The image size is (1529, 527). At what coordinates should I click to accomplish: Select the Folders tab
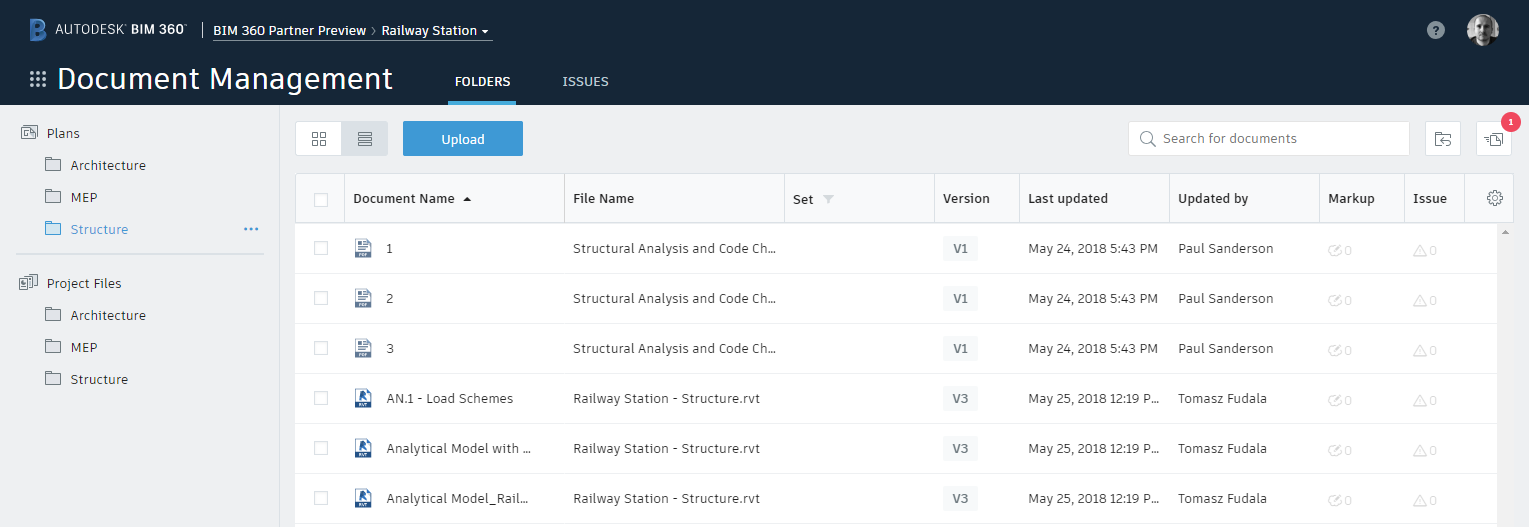482,82
